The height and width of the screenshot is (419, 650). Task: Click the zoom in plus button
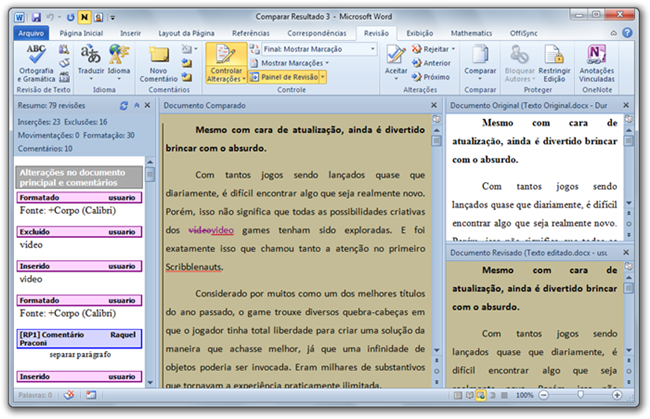click(617, 395)
